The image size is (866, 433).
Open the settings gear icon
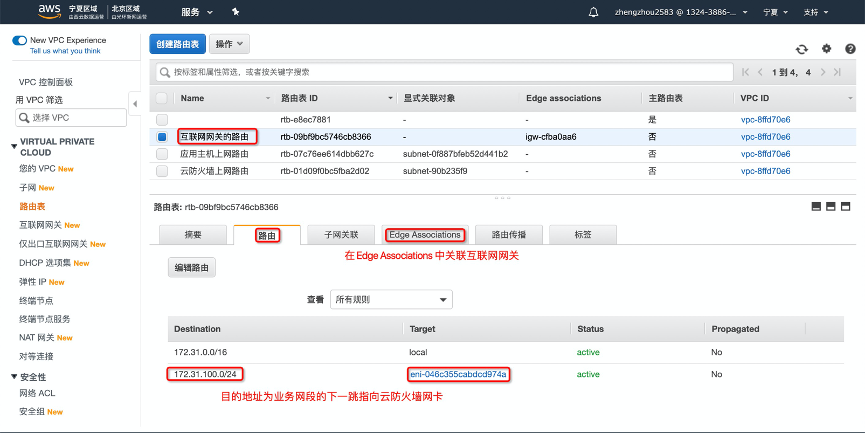pos(826,48)
